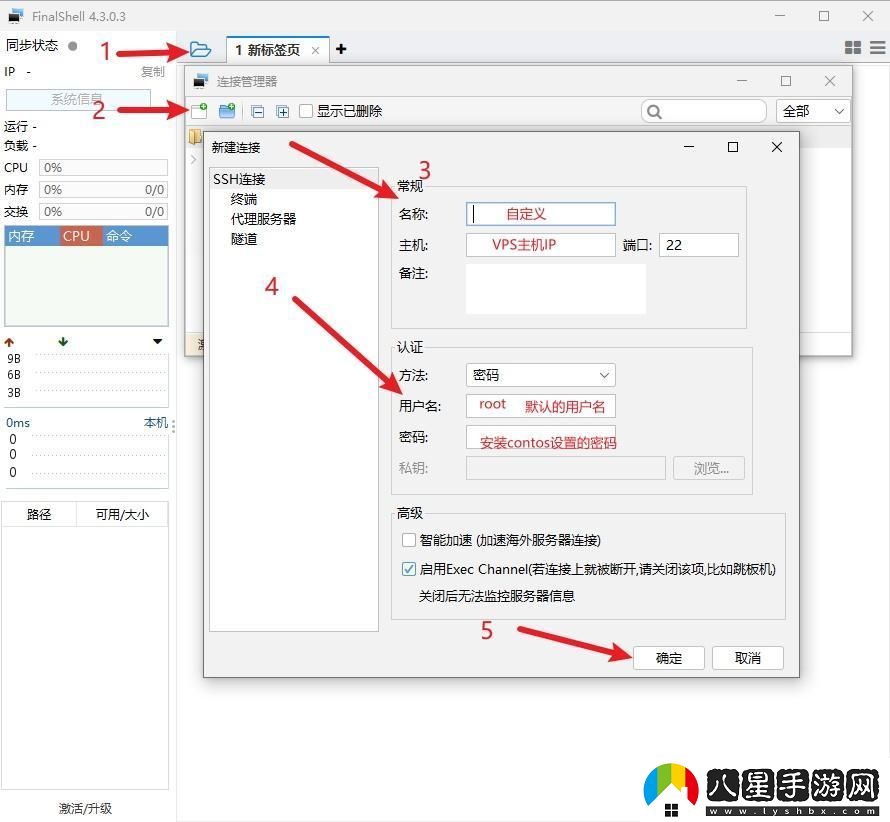
Task: Click 本机 ping label
Action: [x=156, y=422]
